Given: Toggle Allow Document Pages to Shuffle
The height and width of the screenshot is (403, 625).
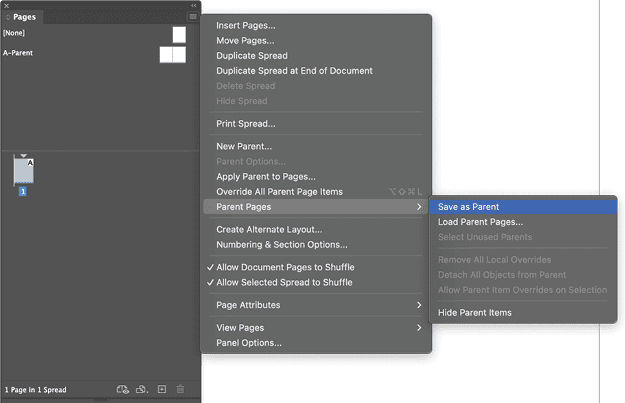Looking at the screenshot, I should [x=285, y=268].
